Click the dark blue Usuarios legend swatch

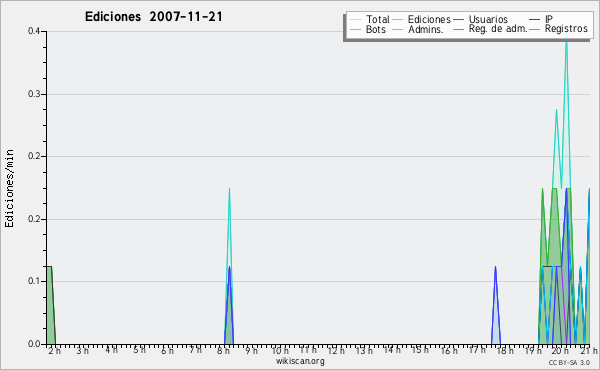(458, 19)
